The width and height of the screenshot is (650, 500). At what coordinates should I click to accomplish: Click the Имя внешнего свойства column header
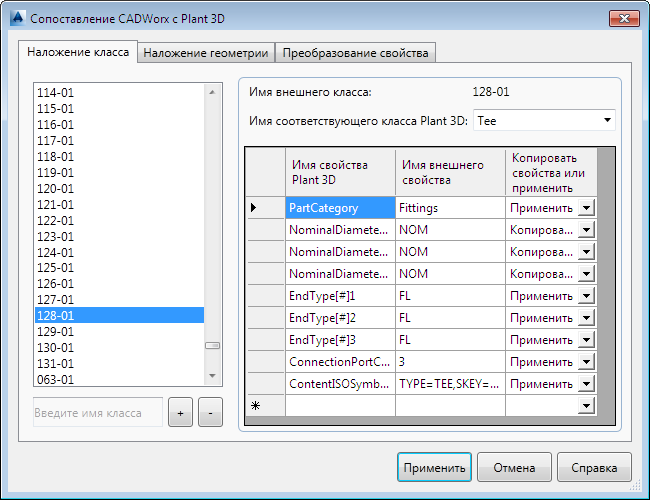(x=450, y=172)
